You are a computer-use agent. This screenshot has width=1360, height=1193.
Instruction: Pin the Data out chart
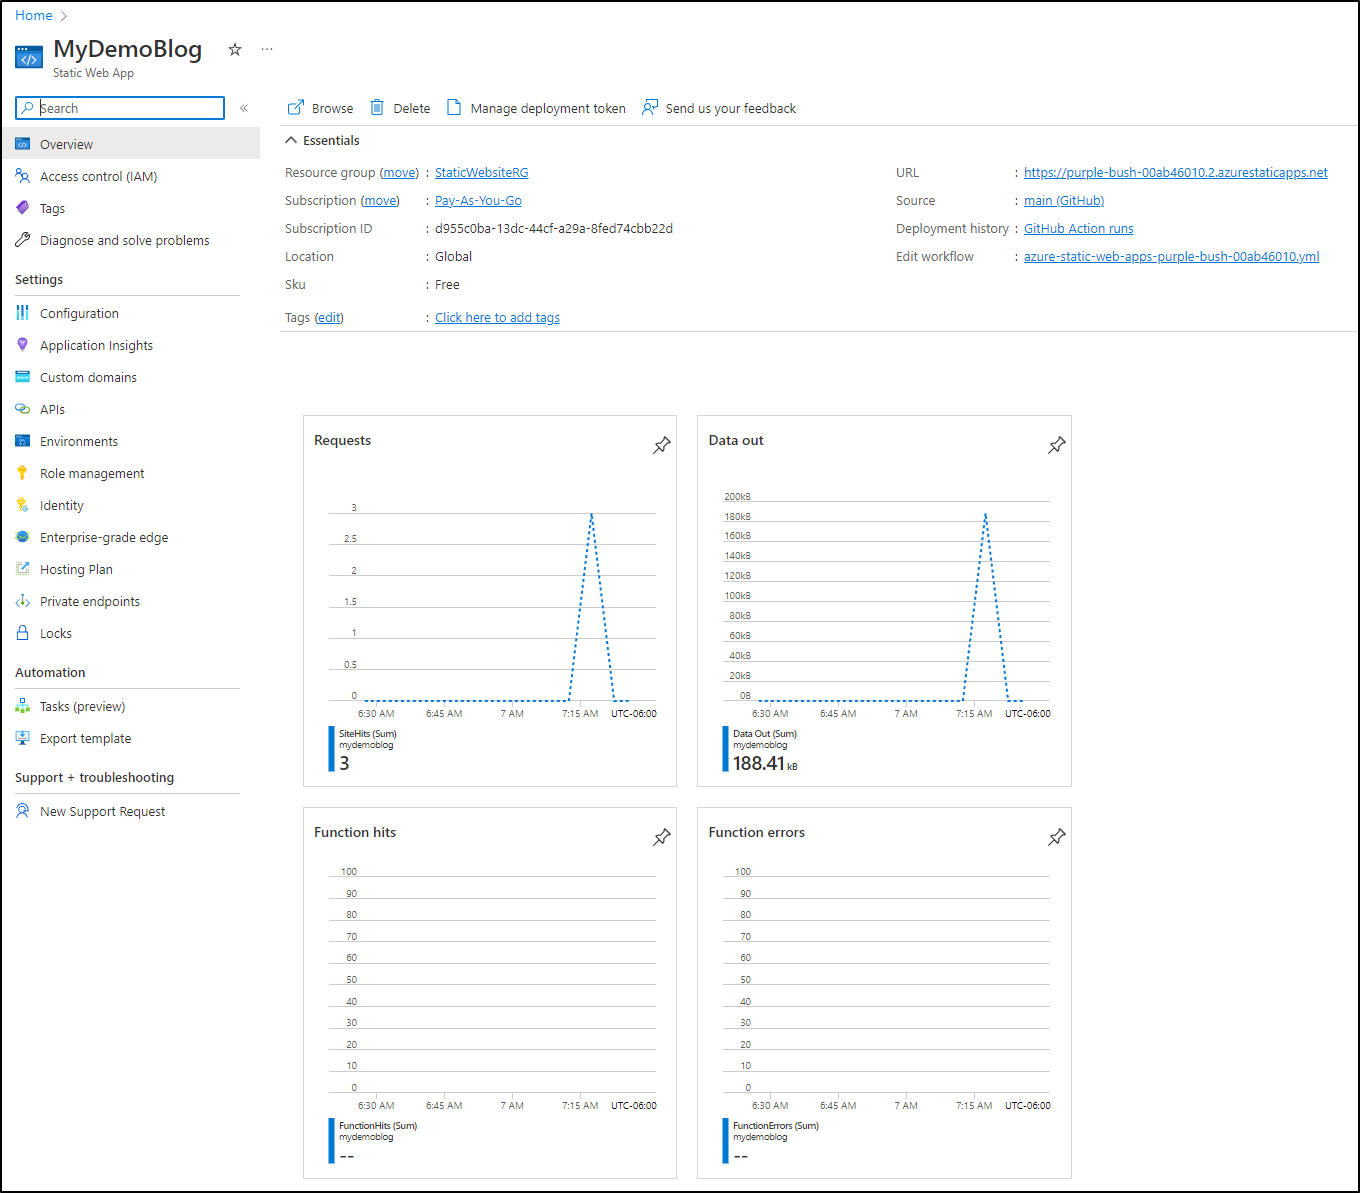(x=1057, y=445)
